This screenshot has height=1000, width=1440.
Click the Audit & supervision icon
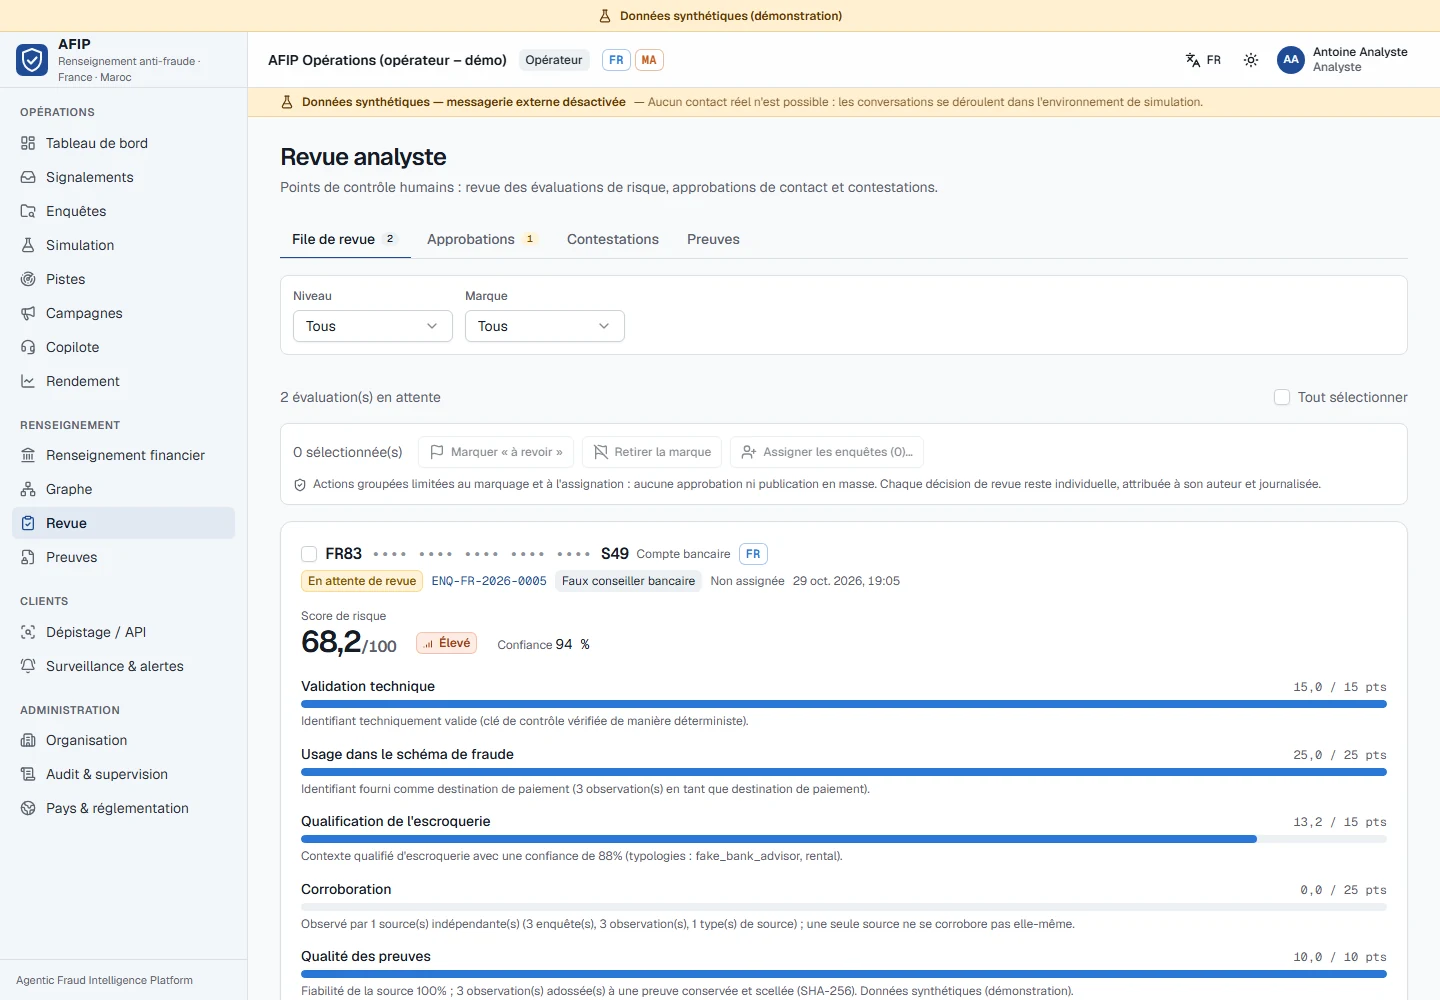click(28, 774)
